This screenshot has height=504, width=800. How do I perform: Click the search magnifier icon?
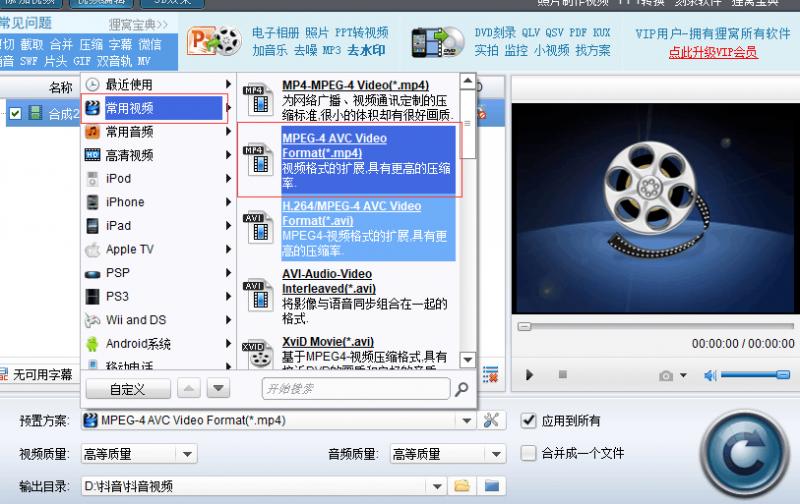click(461, 389)
